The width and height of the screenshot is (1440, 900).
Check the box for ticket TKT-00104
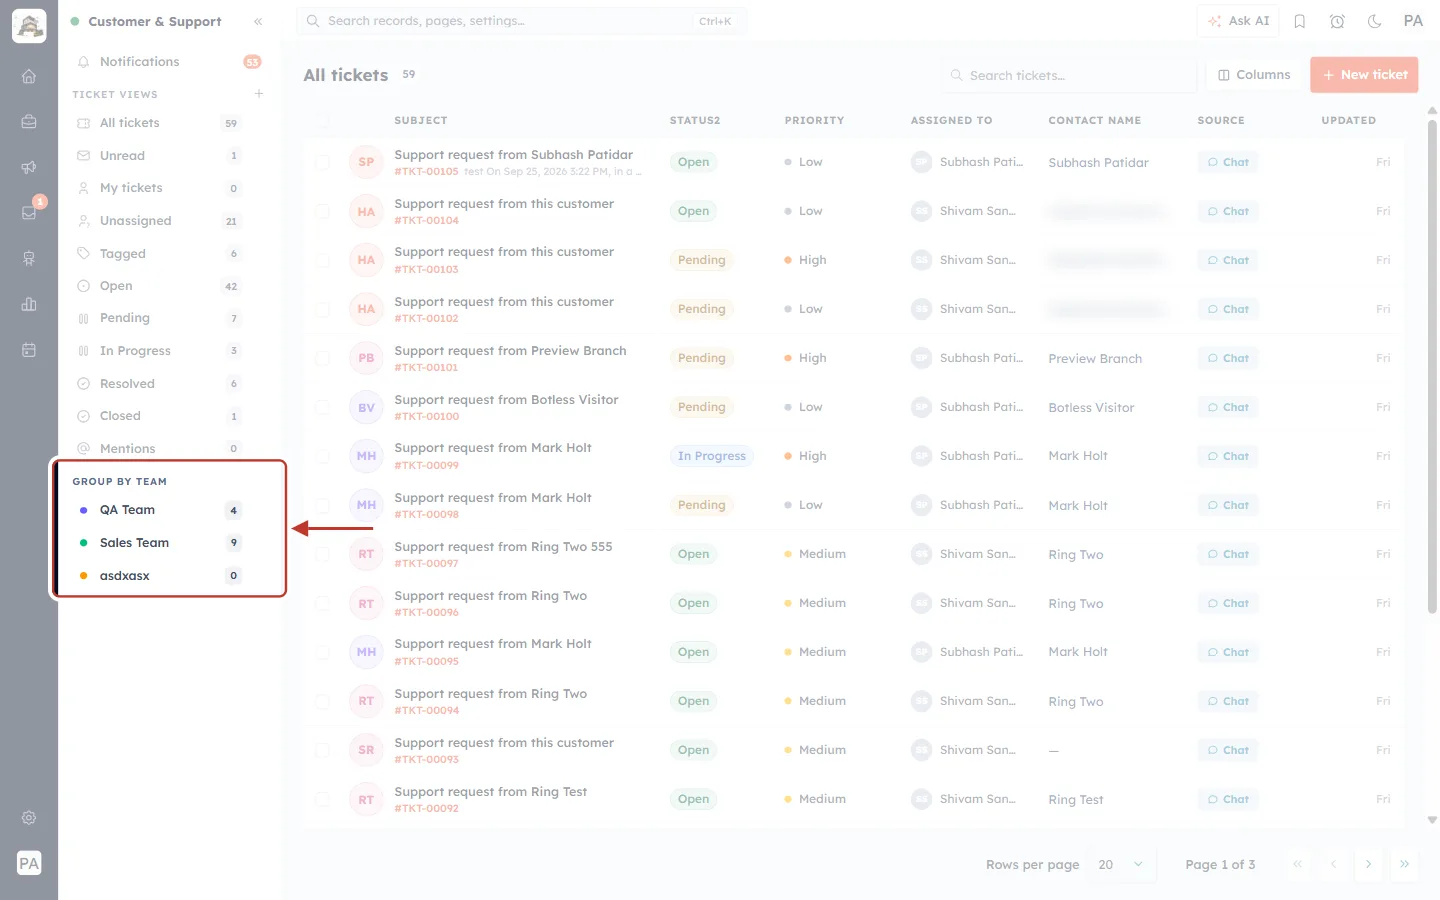(322, 211)
